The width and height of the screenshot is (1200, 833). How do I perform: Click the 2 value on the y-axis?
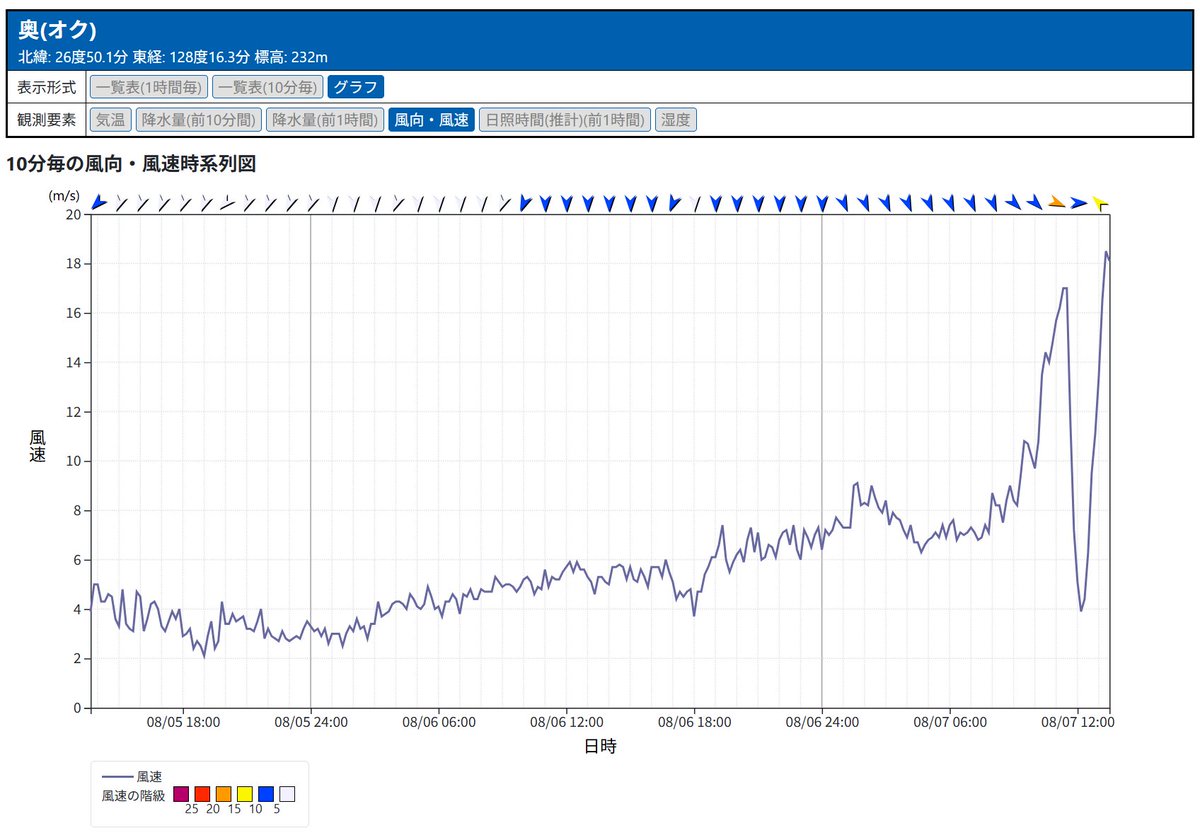[x=77, y=658]
